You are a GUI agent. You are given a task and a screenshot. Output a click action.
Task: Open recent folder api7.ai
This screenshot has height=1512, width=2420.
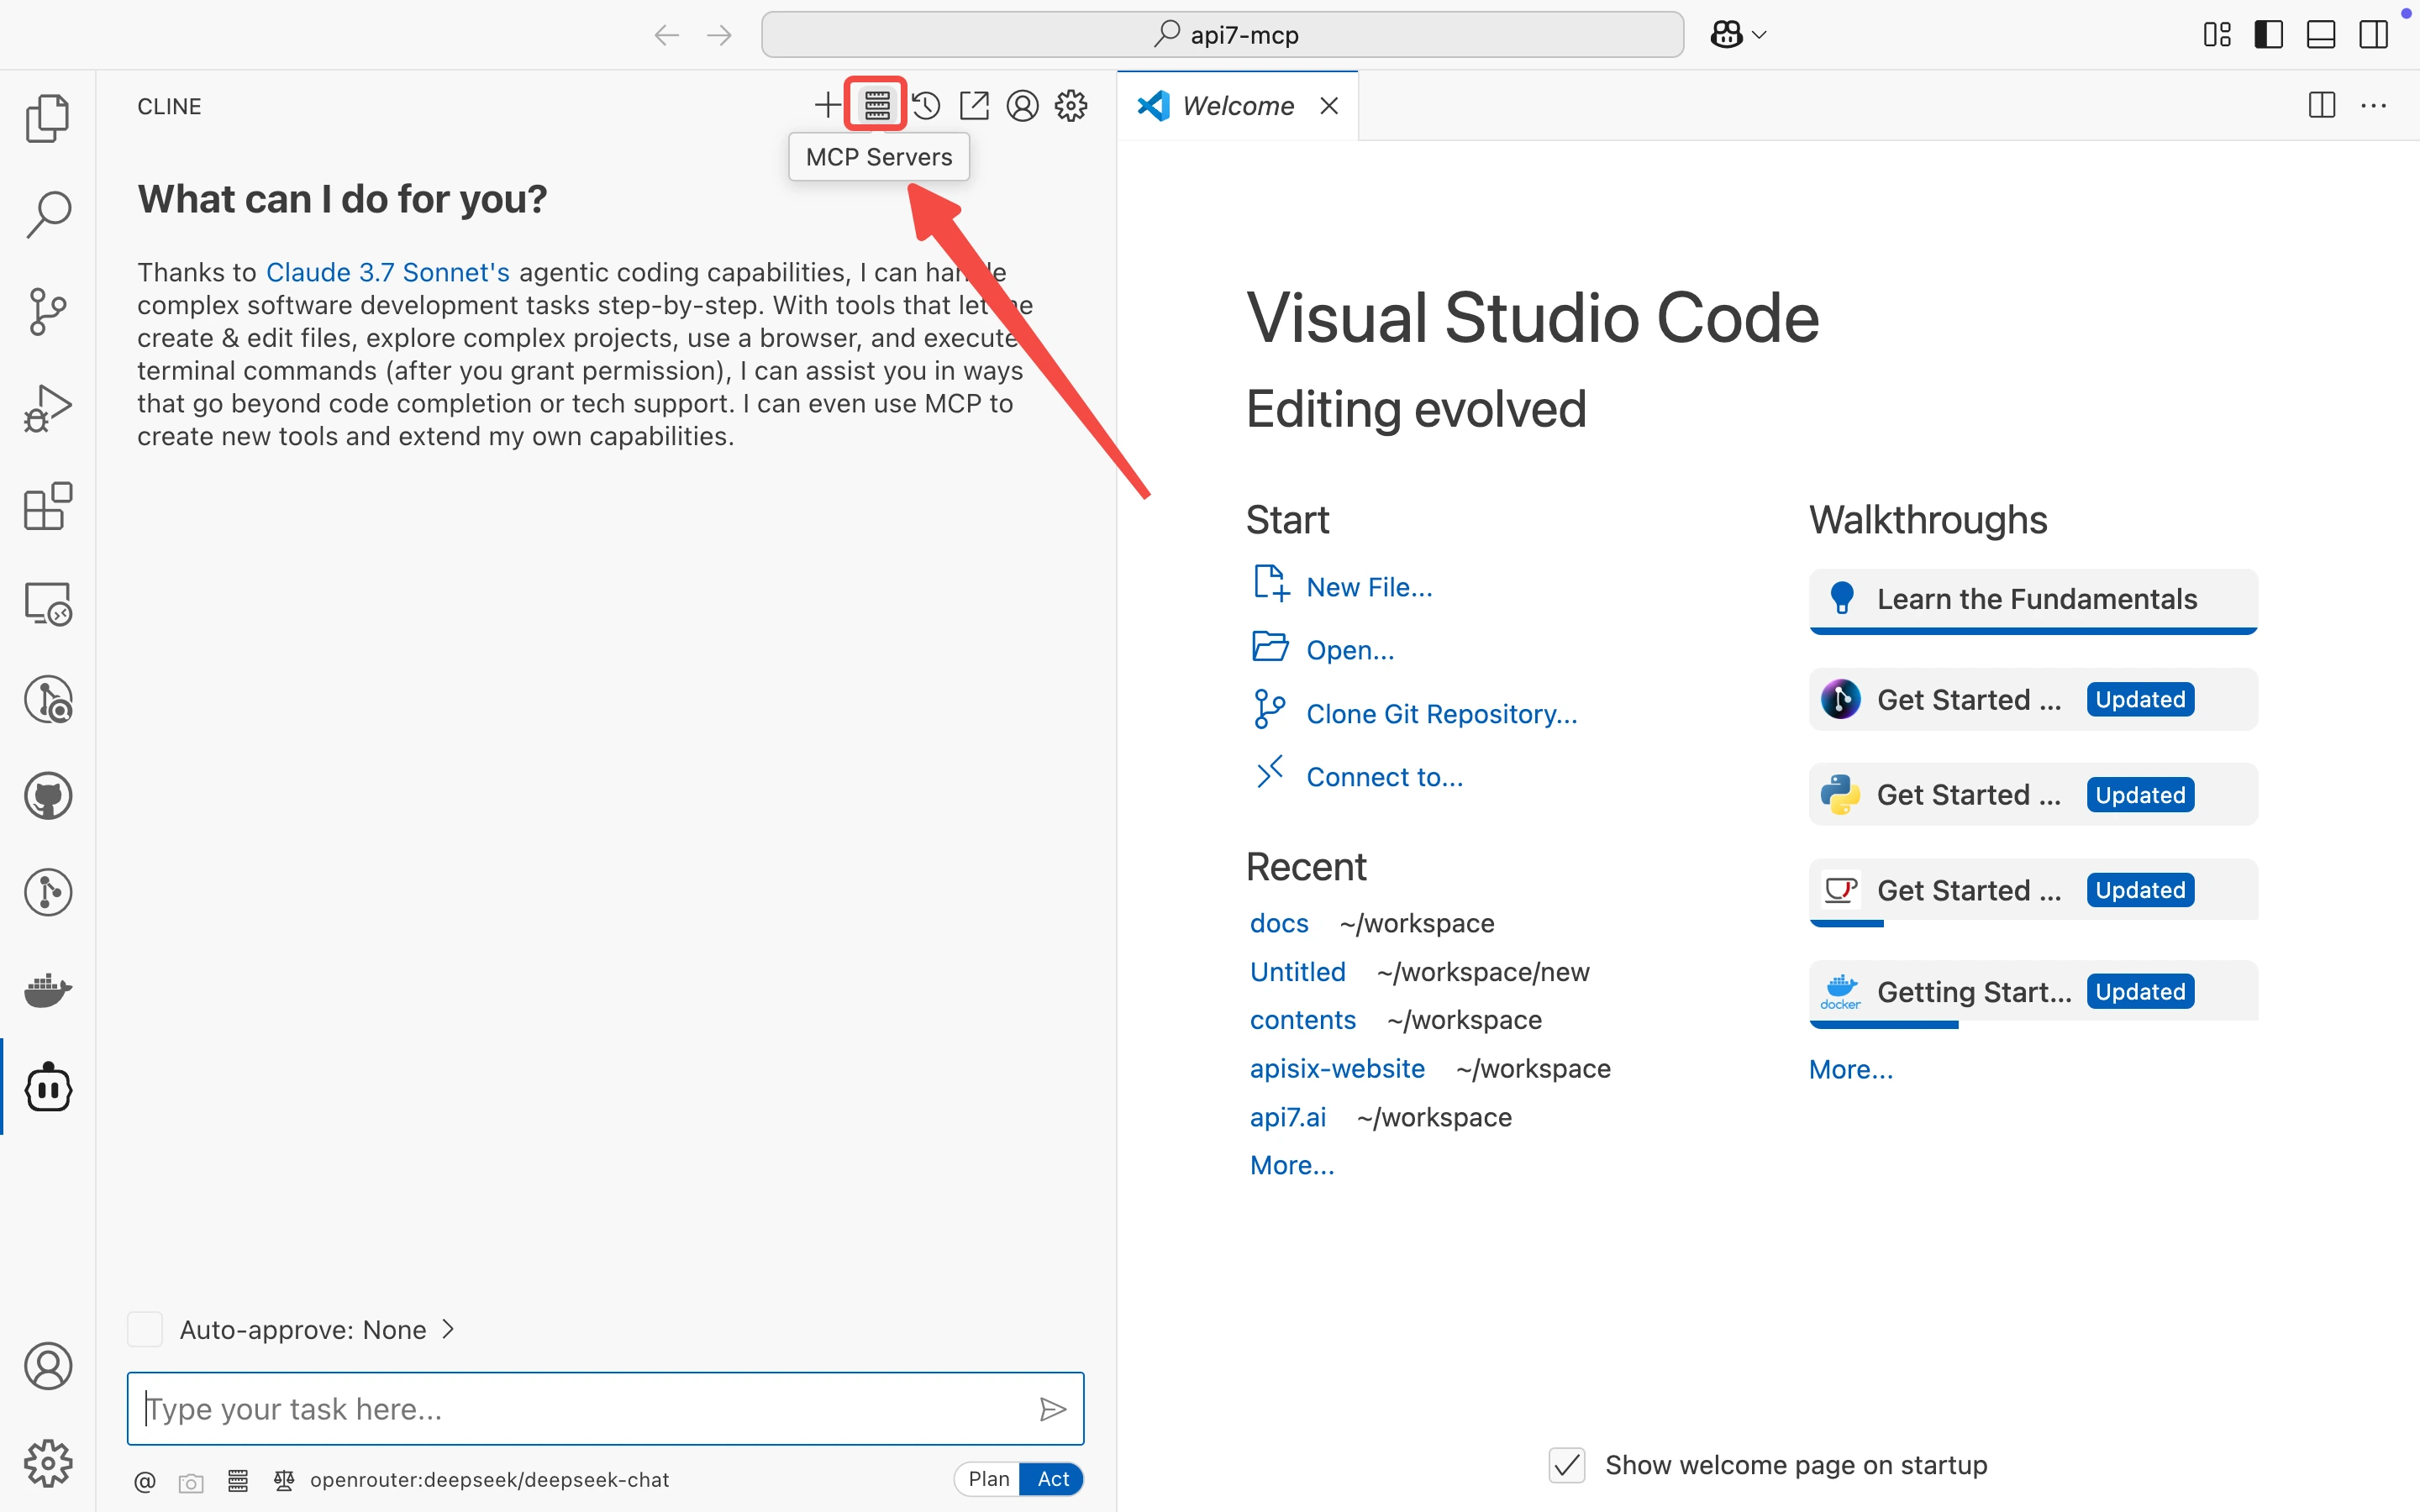(1288, 1117)
